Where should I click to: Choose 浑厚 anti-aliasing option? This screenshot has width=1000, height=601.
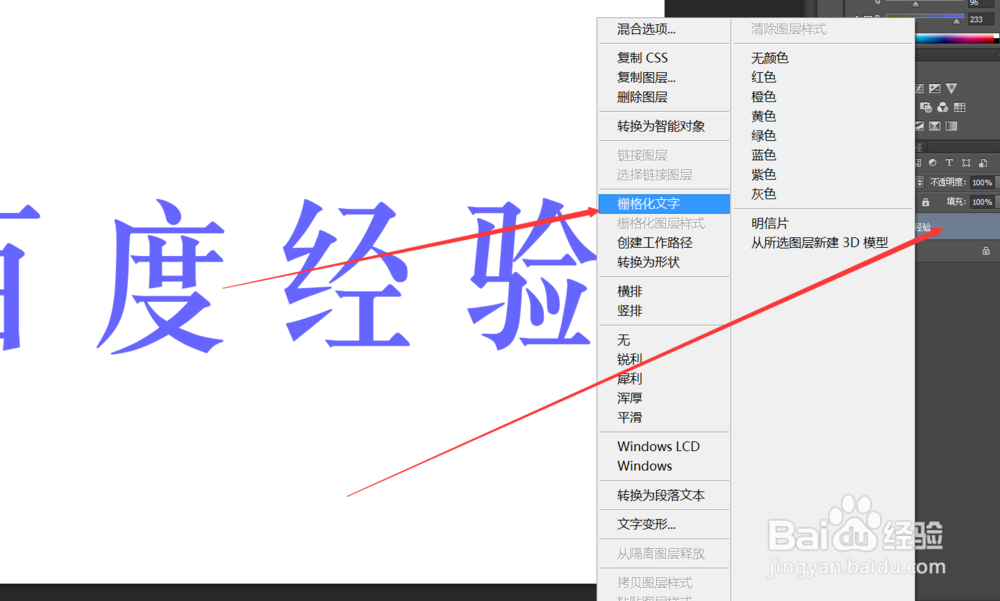pyautogui.click(x=629, y=398)
